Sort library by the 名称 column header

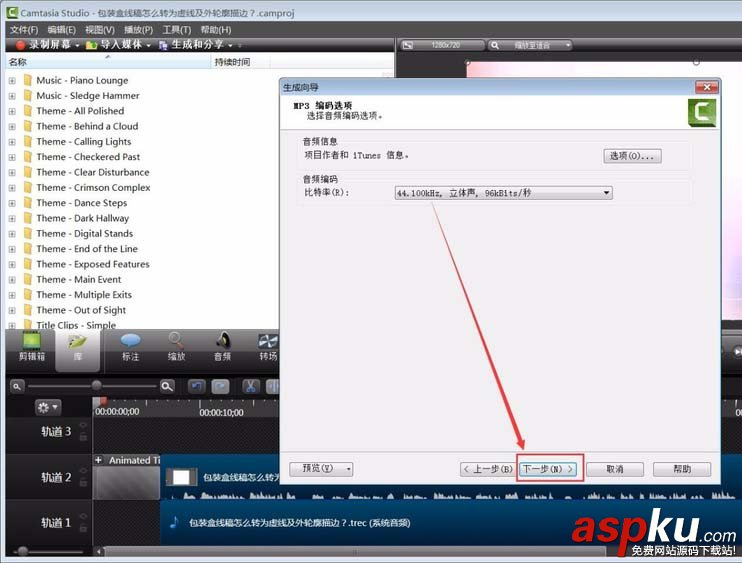click(x=108, y=62)
